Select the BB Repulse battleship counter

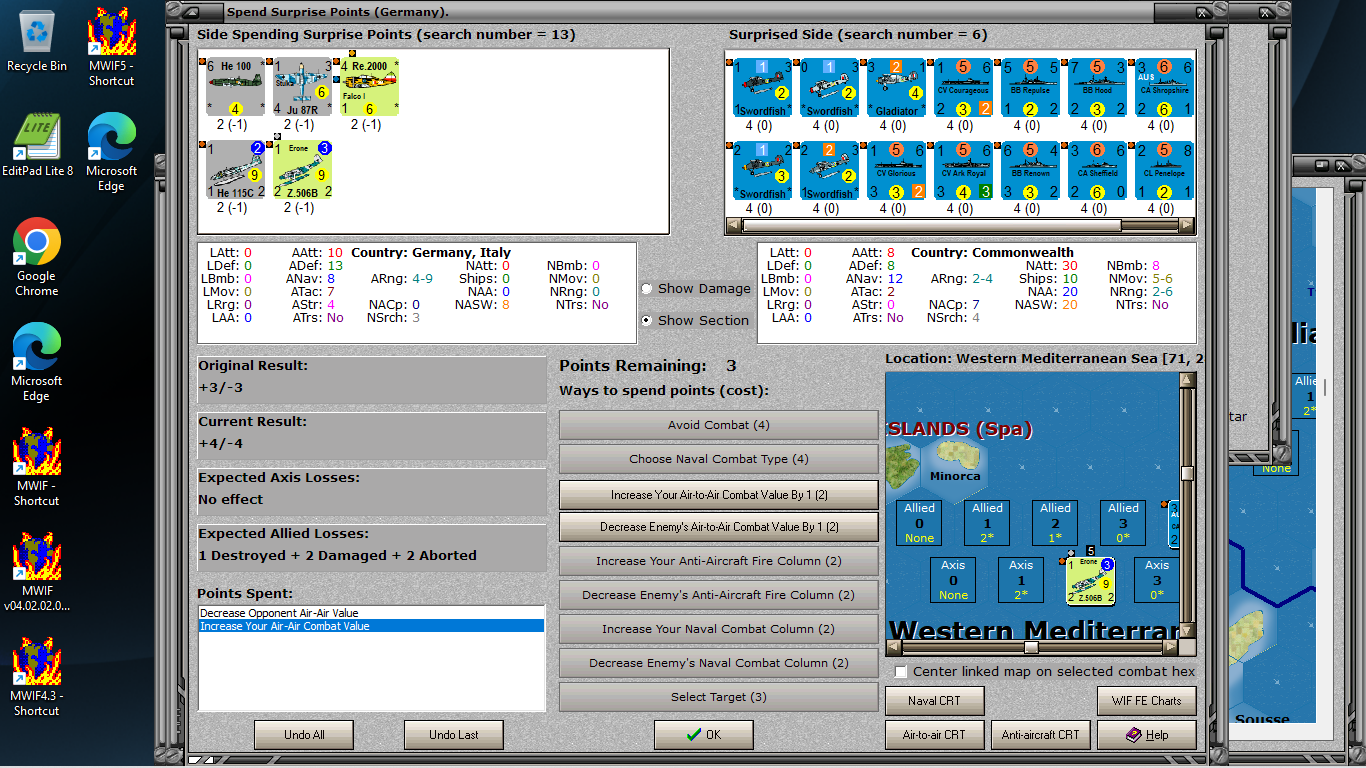(1030, 87)
